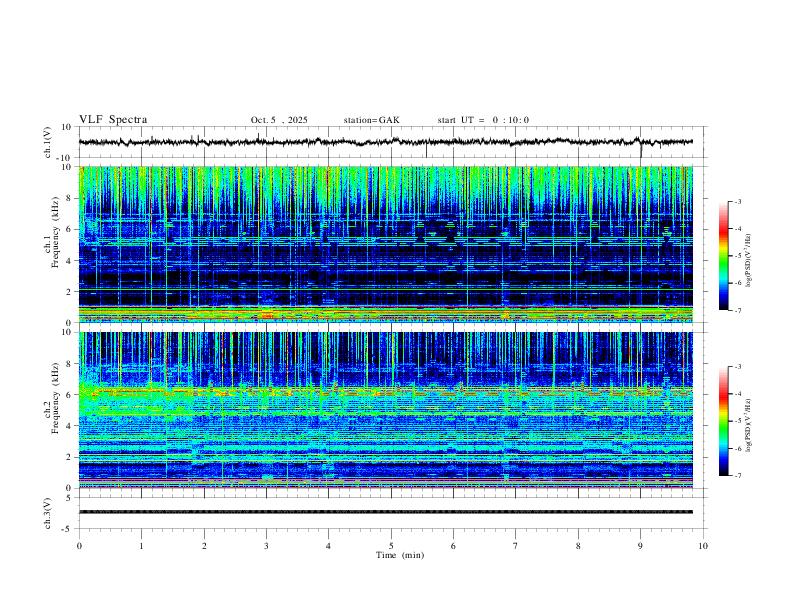Select the date text "Oct. 5 , 2025"

(x=279, y=120)
